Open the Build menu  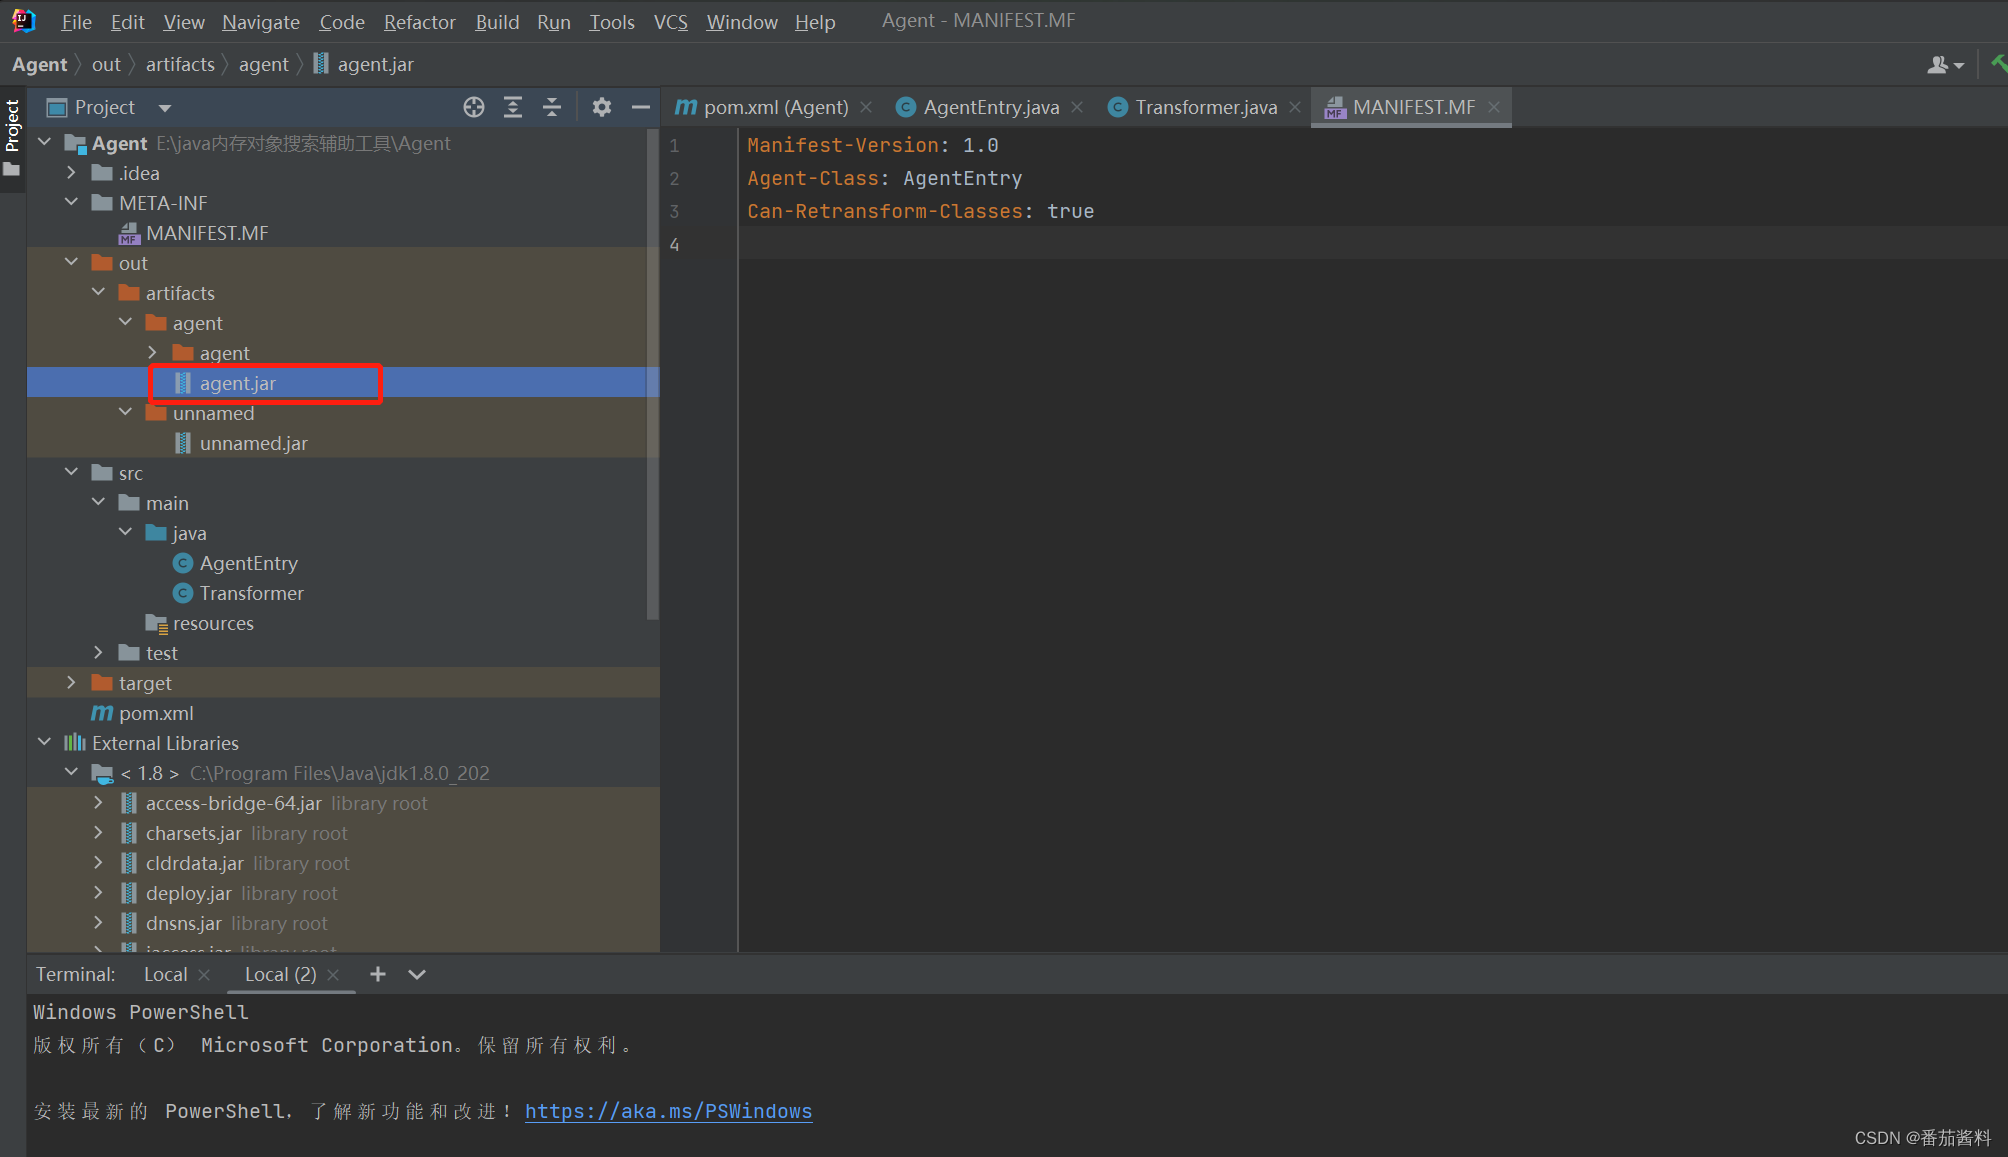tap(497, 22)
